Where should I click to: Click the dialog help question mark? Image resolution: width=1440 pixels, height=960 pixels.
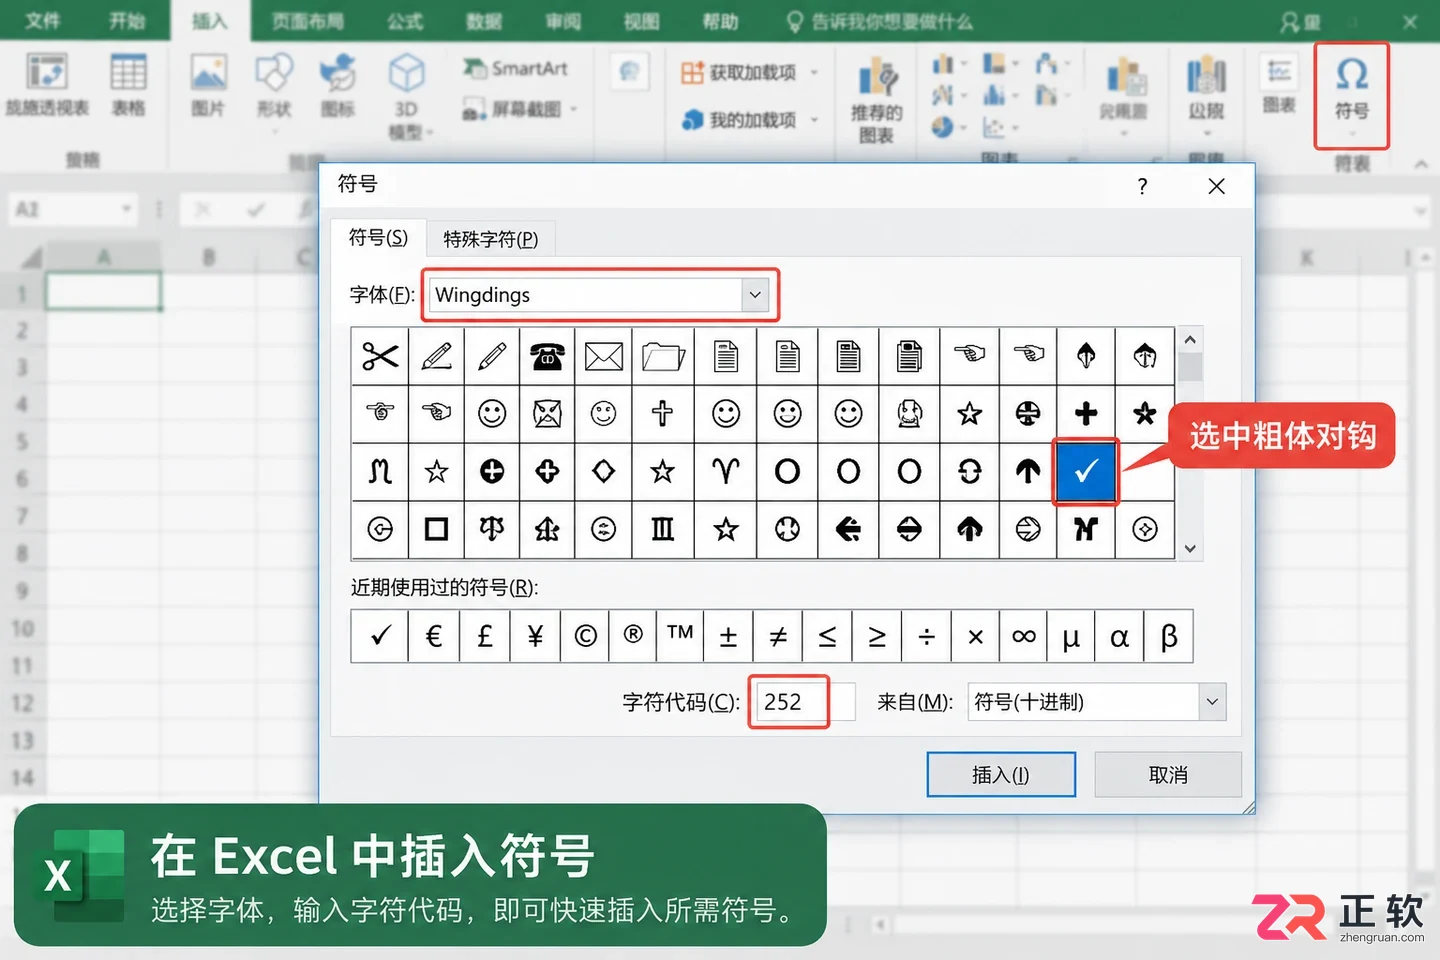pos(1142,186)
